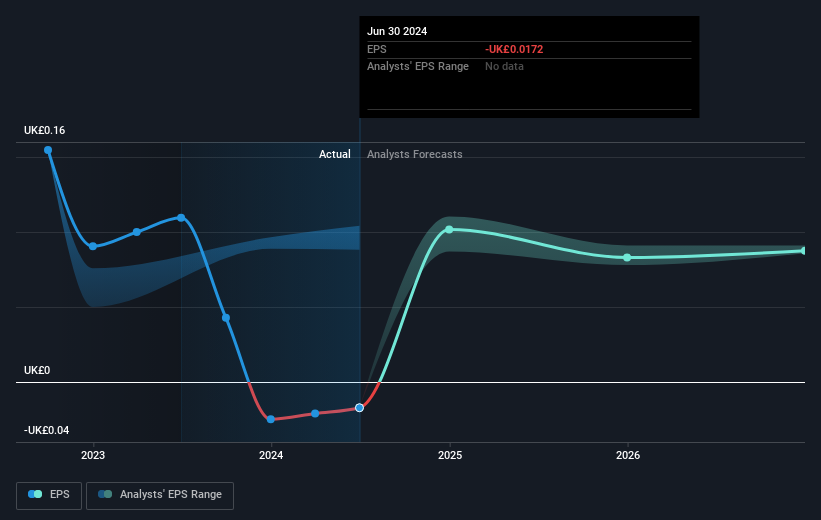The image size is (821, 520).
Task: Select the negative EPS point after 2024
Action: (315, 414)
